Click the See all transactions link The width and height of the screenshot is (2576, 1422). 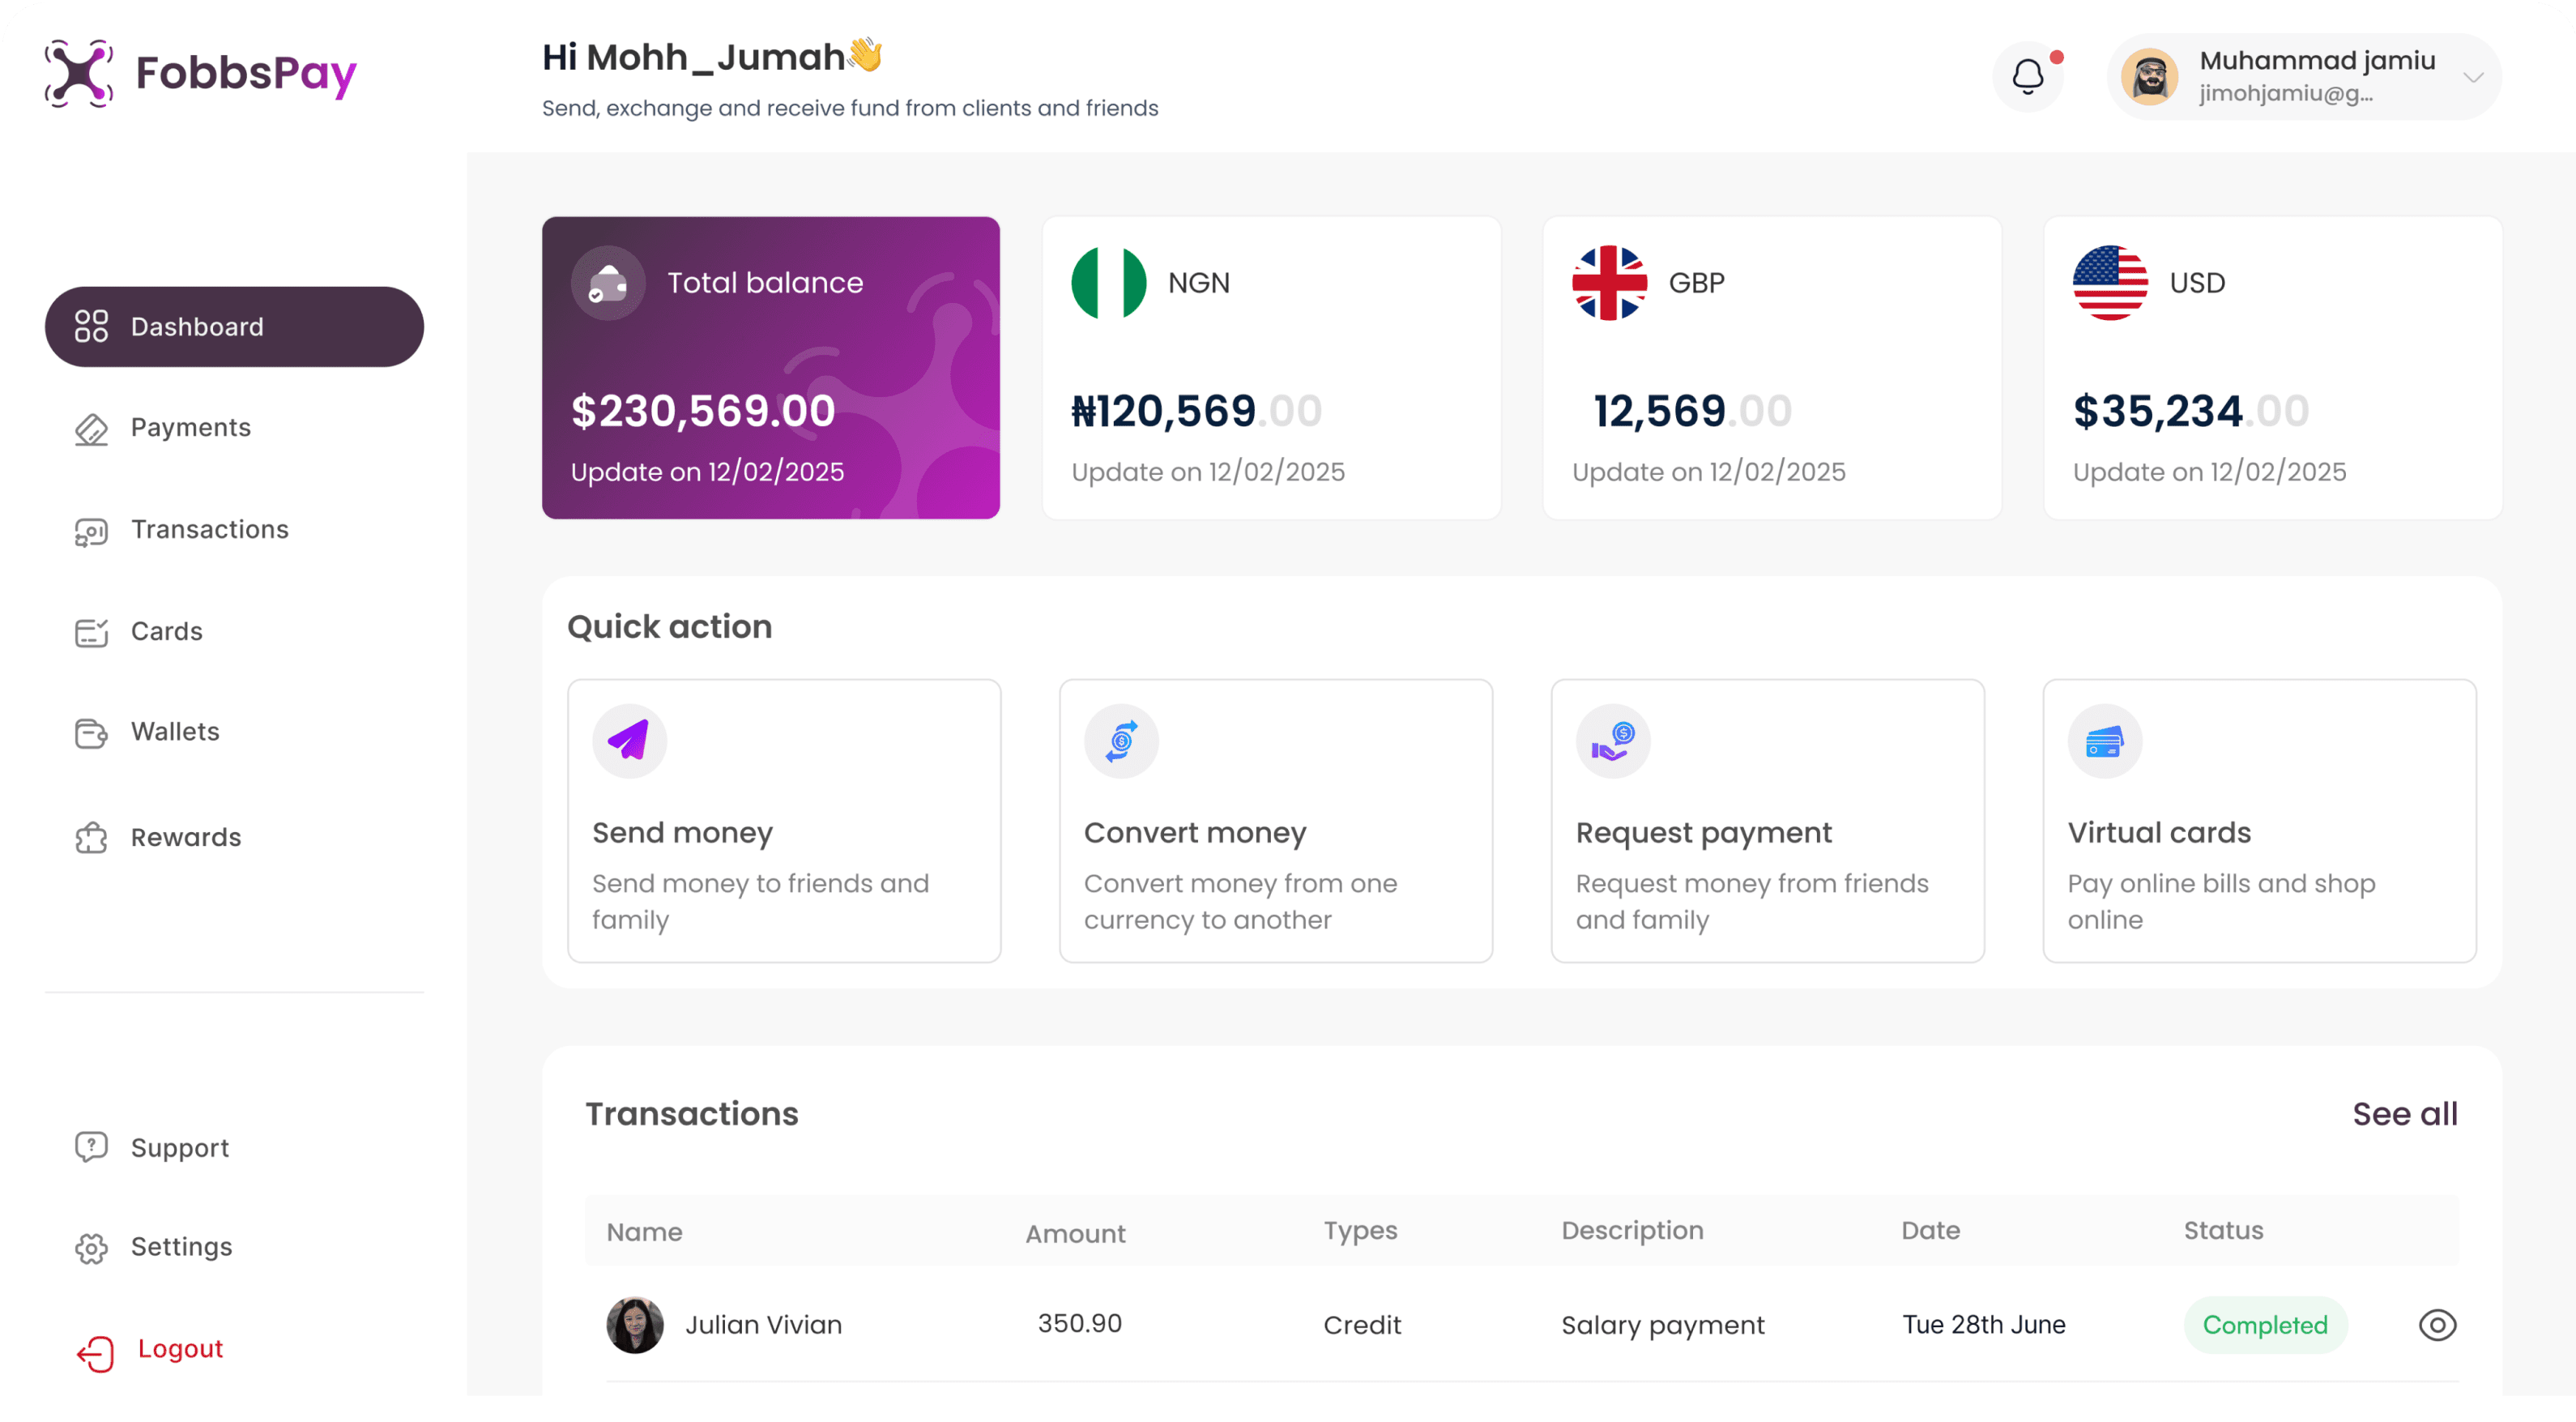pyautogui.click(x=2404, y=1114)
